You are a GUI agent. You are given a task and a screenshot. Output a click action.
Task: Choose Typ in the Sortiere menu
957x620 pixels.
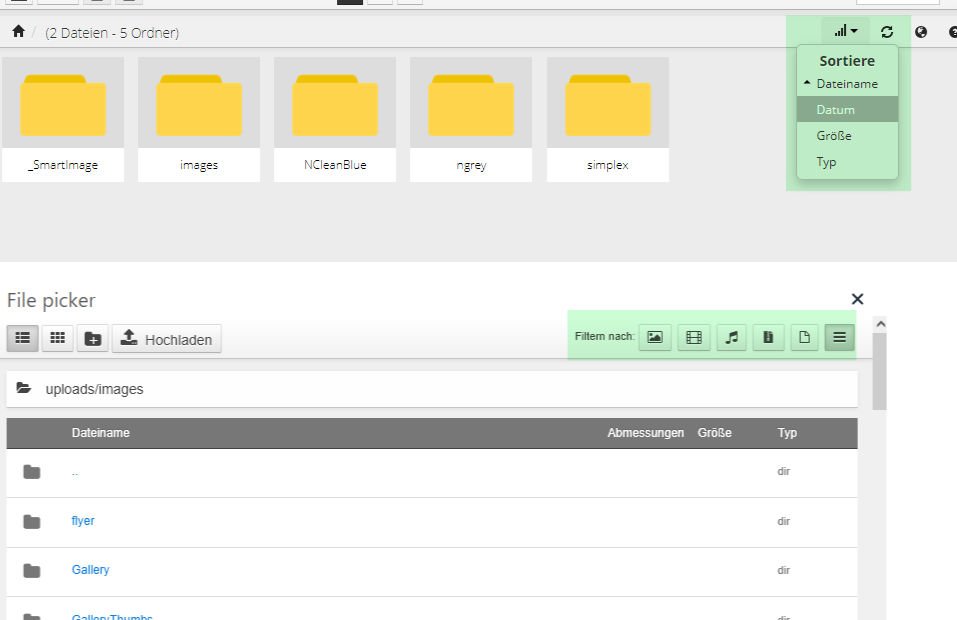tap(826, 162)
